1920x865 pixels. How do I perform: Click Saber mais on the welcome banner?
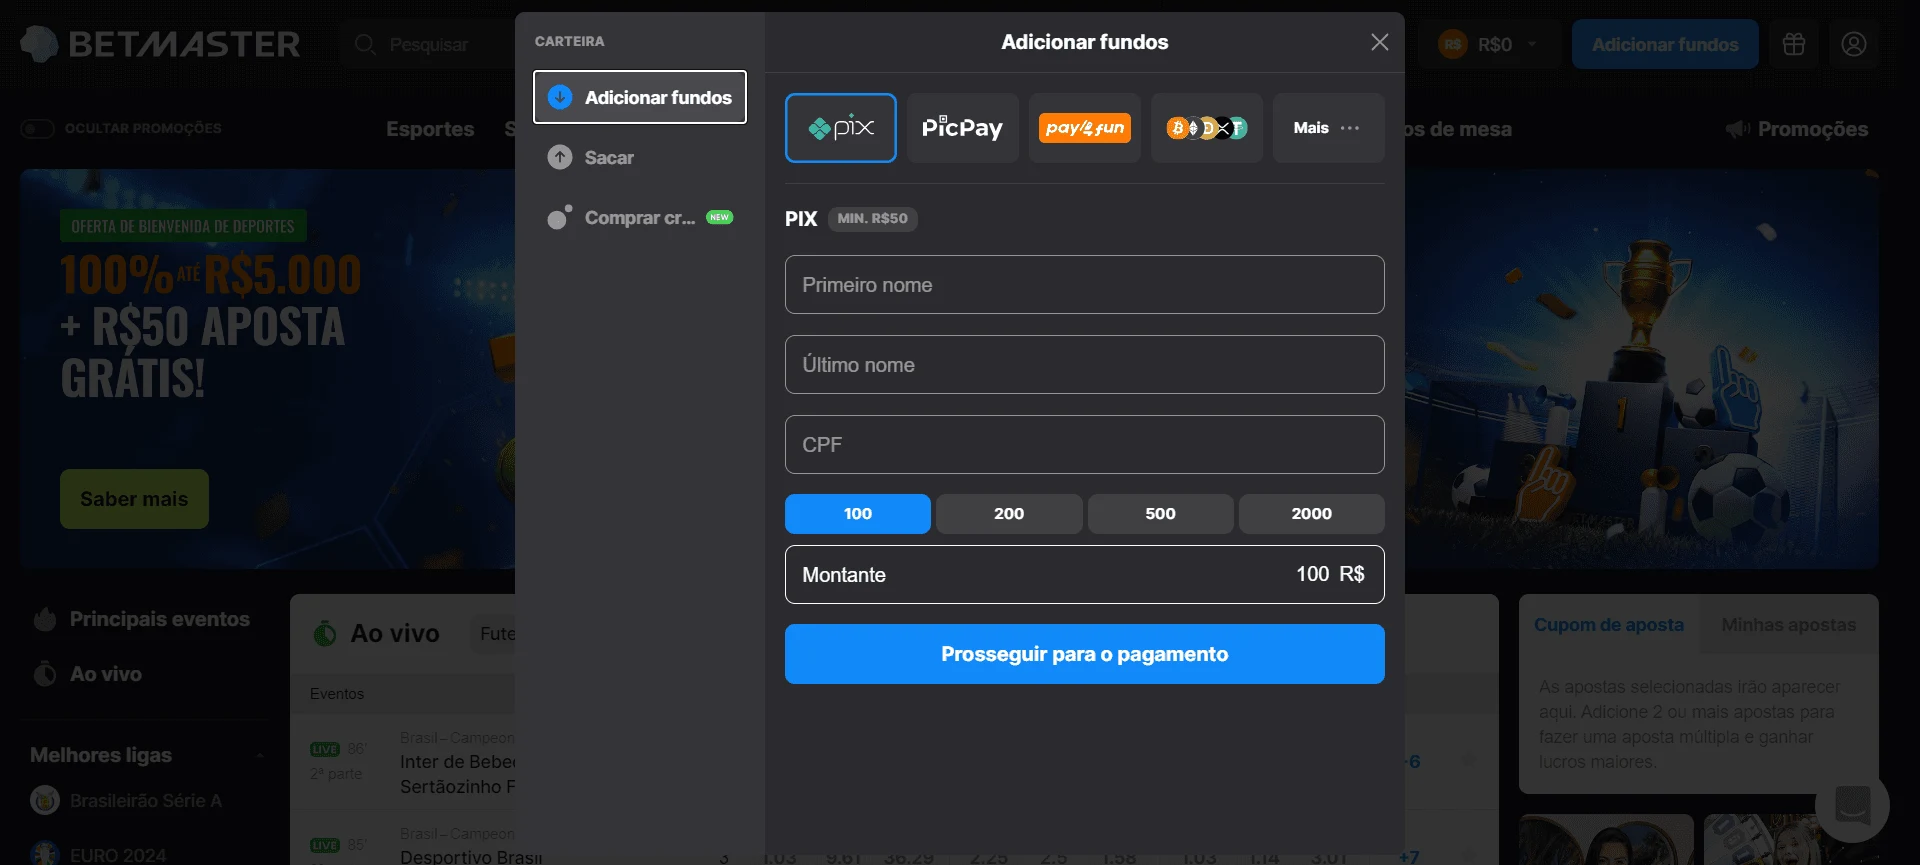pos(134,499)
